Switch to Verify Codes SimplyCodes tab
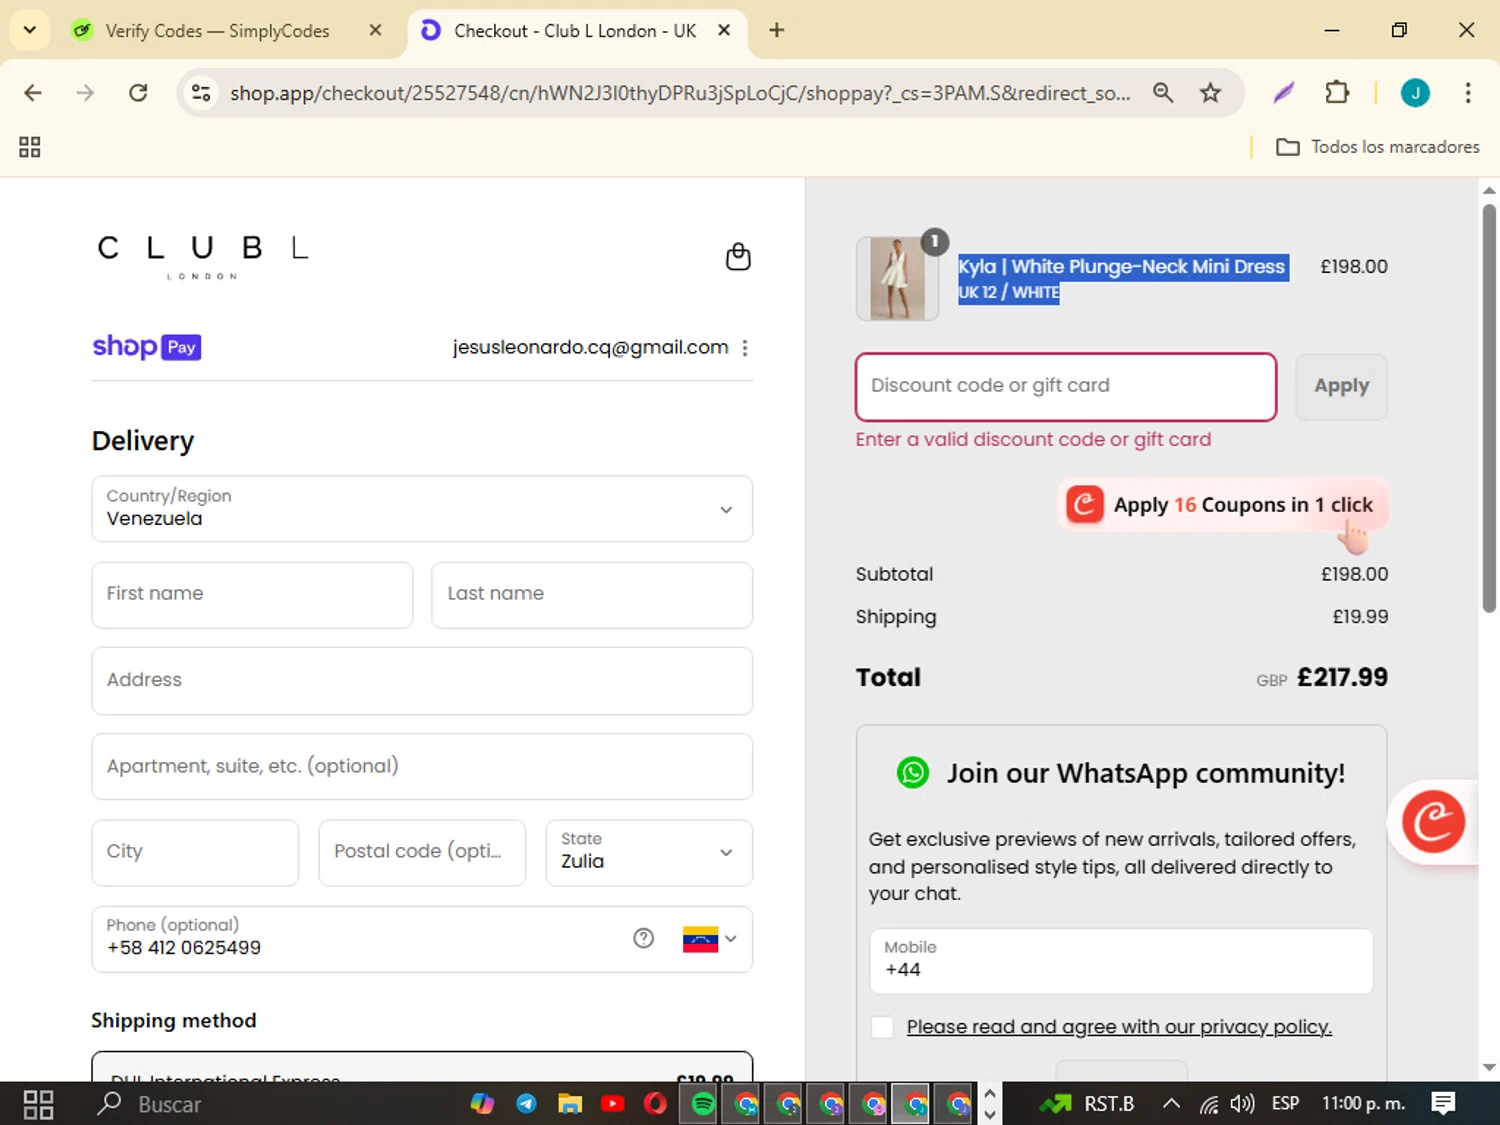Image resolution: width=1500 pixels, height=1125 pixels. click(217, 31)
